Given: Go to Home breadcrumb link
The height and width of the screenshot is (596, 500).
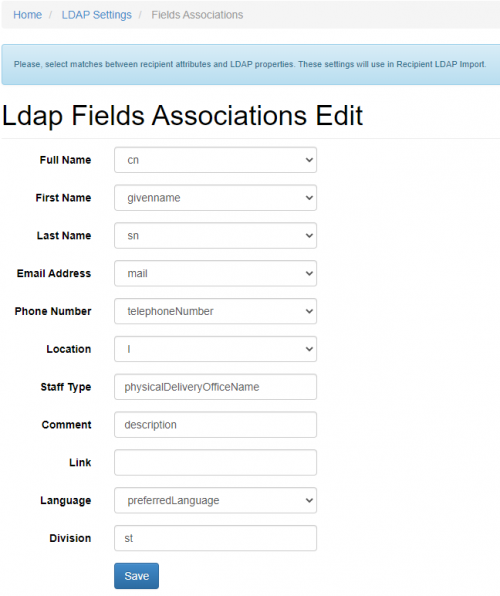Looking at the screenshot, I should point(27,15).
